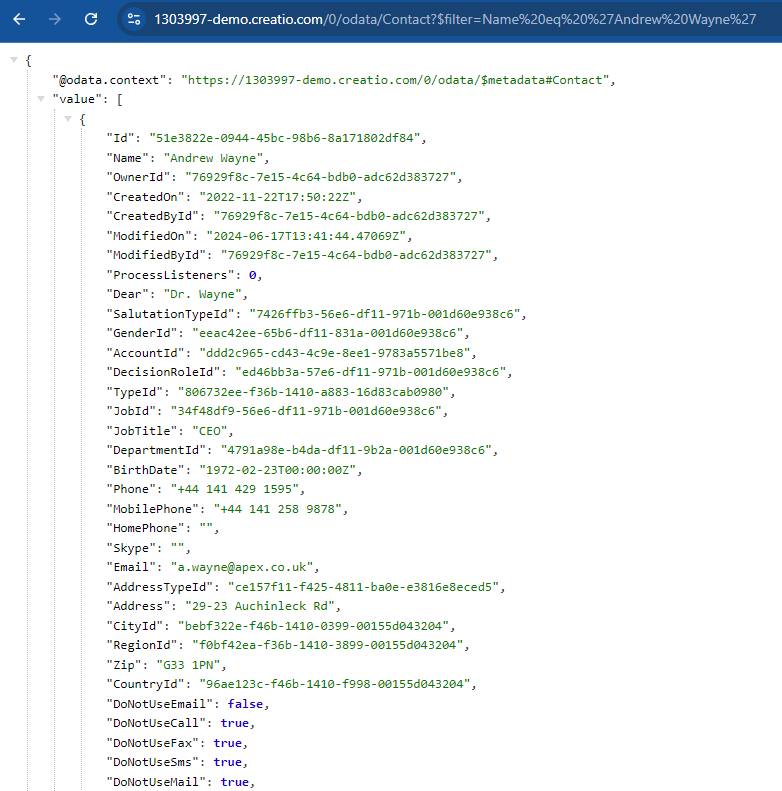This screenshot has width=782, height=791.
Task: Select the "Andrew Wayne" Name value
Action: point(213,158)
